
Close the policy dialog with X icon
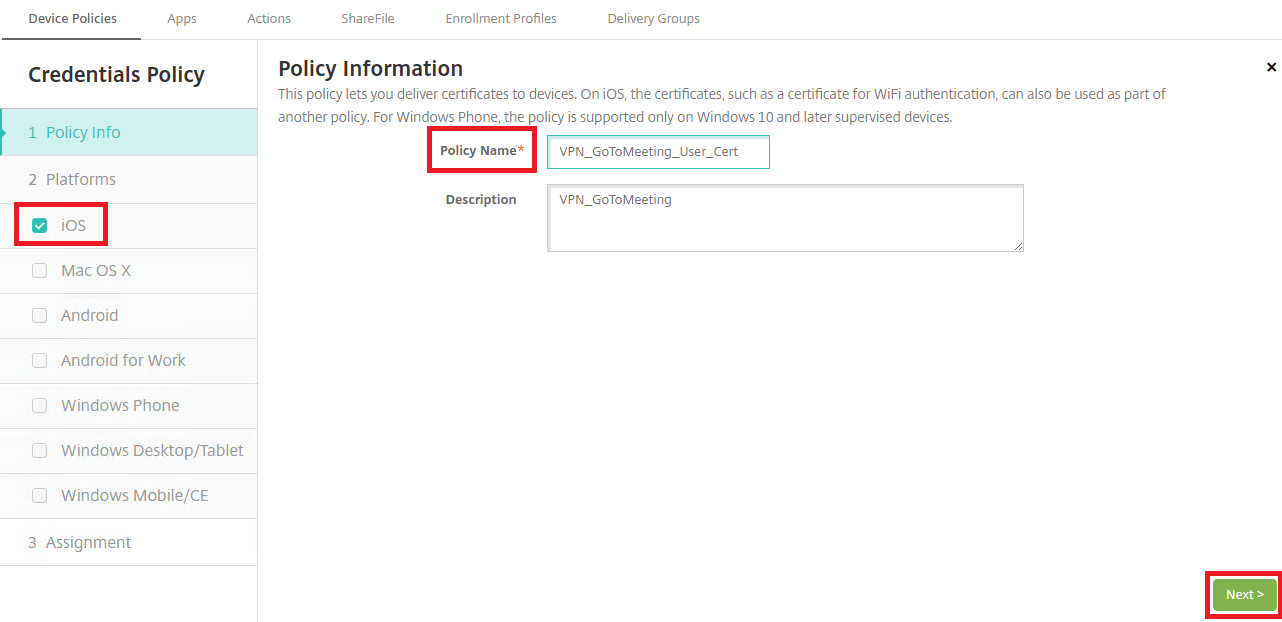point(1271,68)
